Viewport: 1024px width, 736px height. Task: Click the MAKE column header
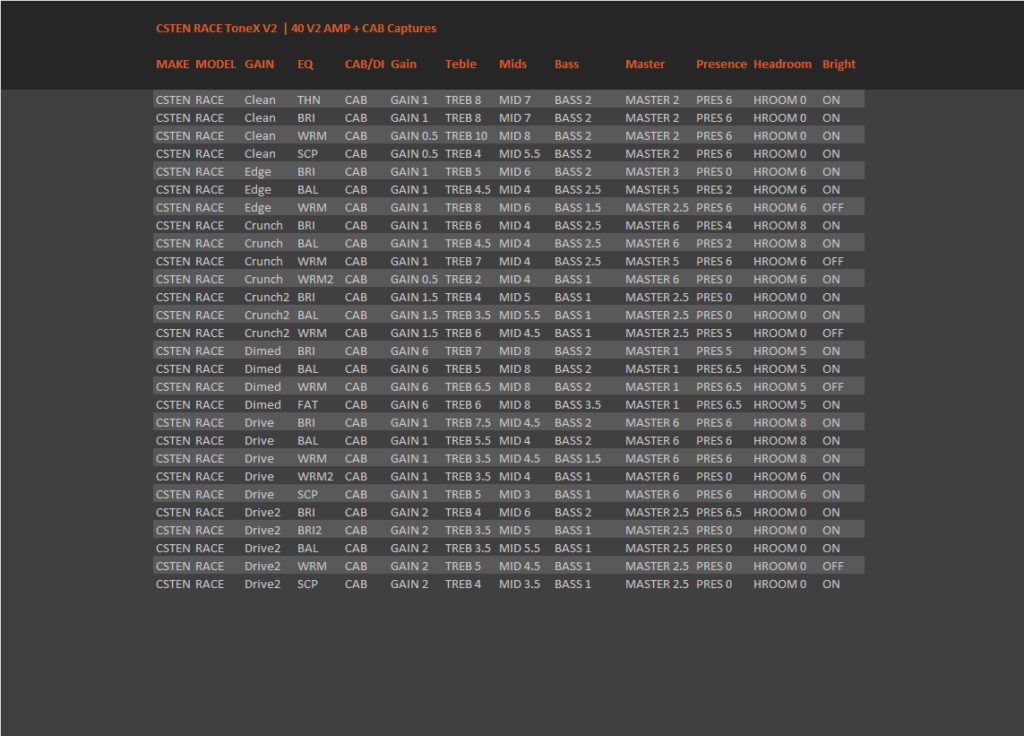click(x=172, y=64)
